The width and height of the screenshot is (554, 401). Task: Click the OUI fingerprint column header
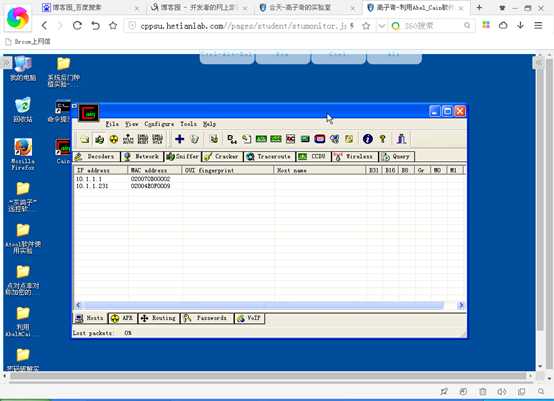[228, 170]
